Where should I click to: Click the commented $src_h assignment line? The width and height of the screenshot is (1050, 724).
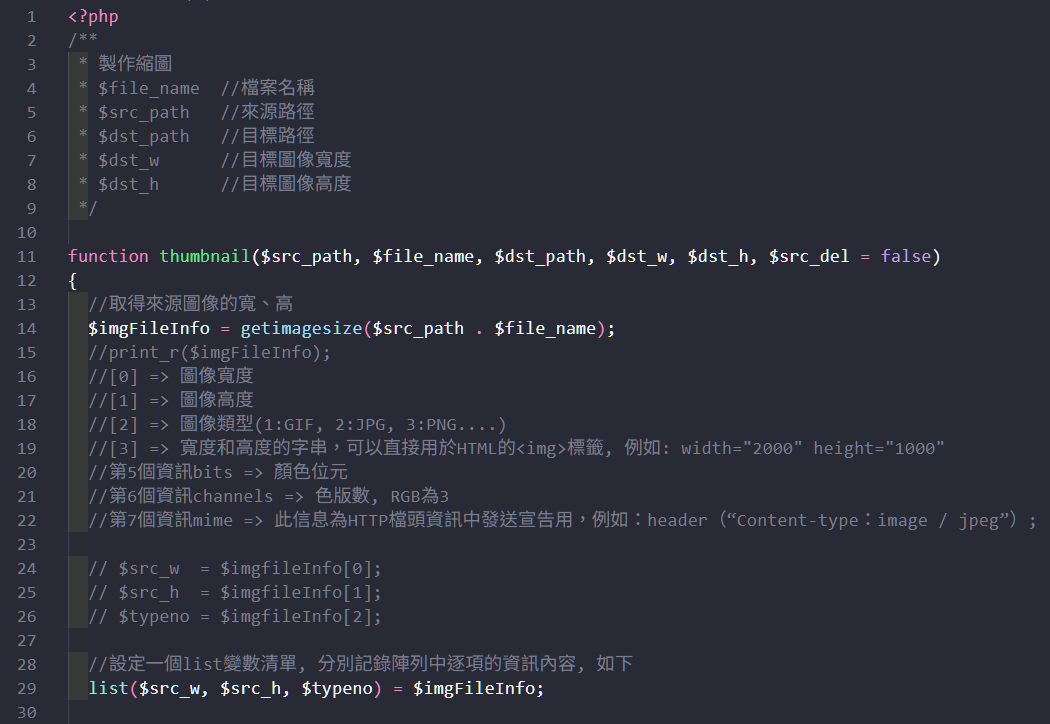tap(235, 592)
